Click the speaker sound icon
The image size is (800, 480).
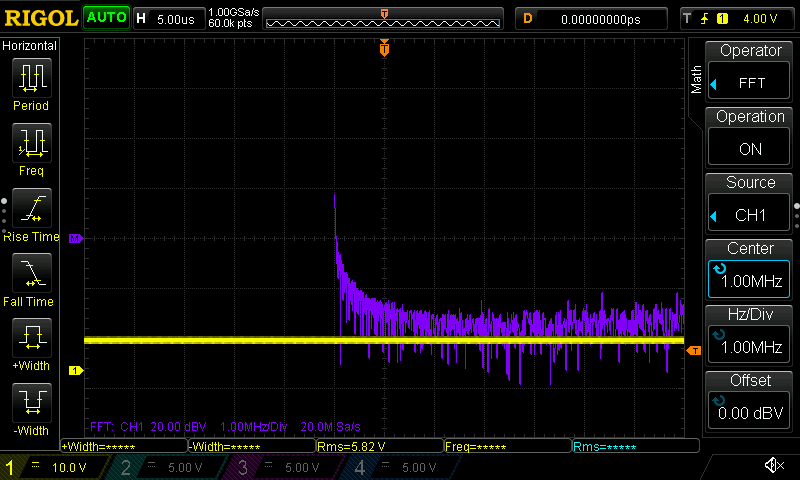coord(772,466)
